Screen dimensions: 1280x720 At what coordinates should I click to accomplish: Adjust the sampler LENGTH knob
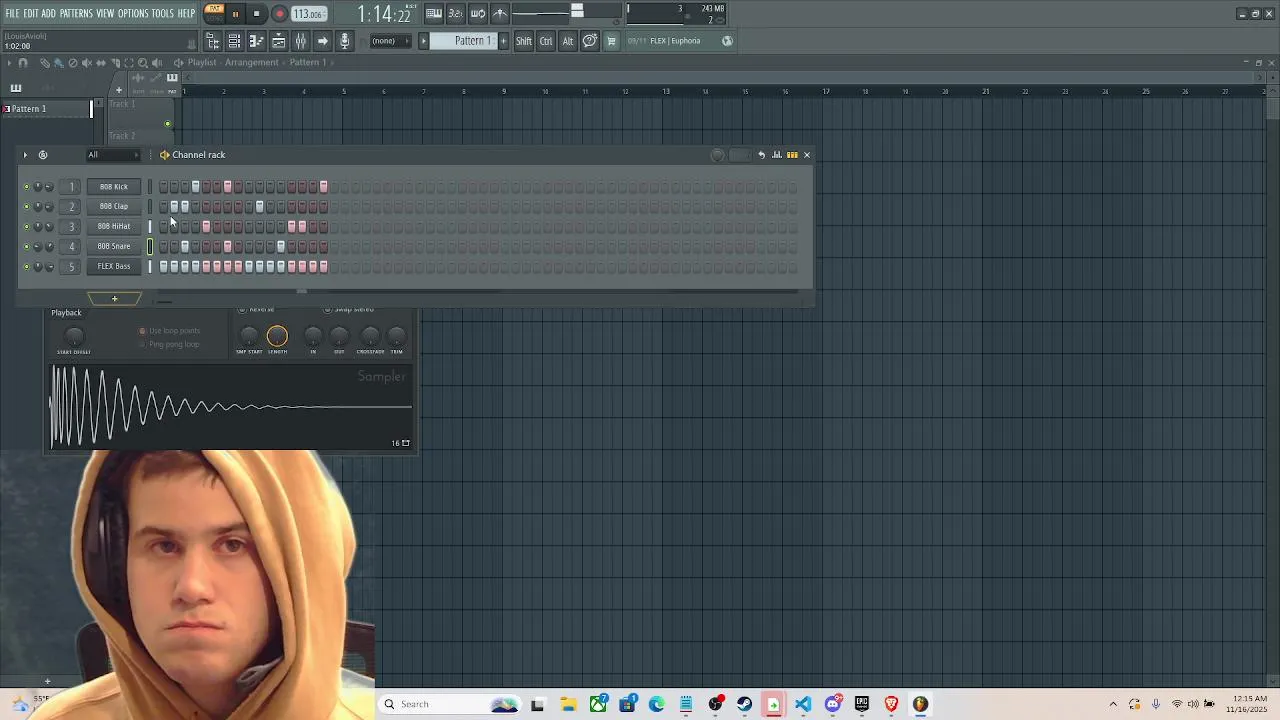[277, 337]
